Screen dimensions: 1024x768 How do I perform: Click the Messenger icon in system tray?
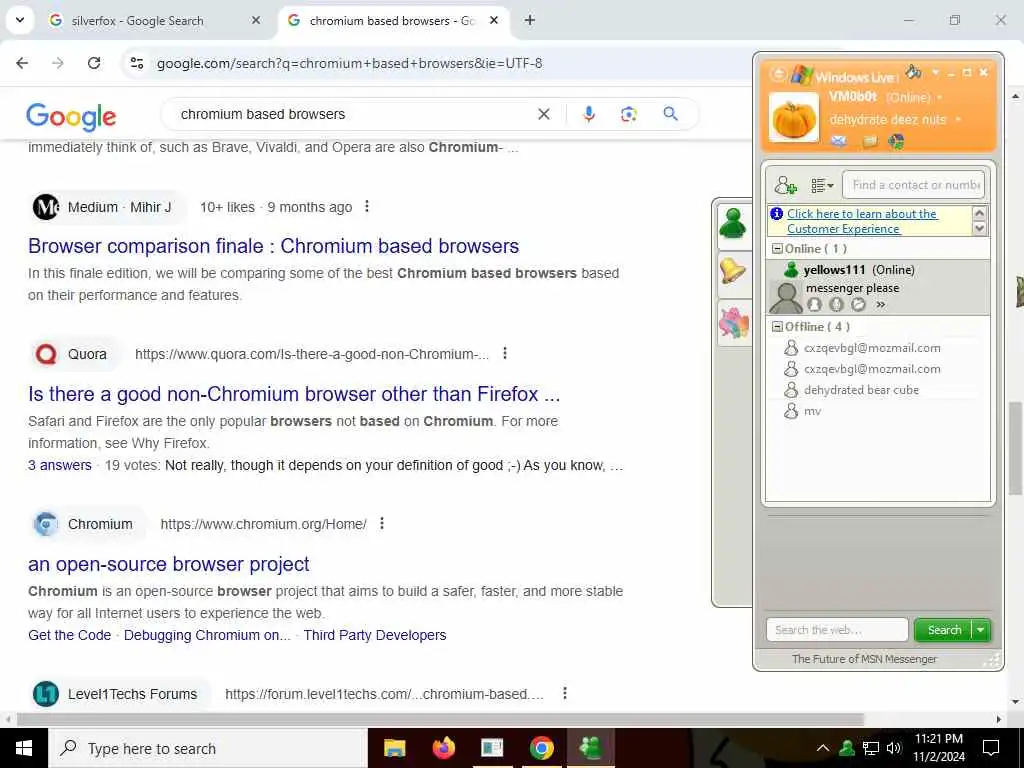[x=847, y=748]
